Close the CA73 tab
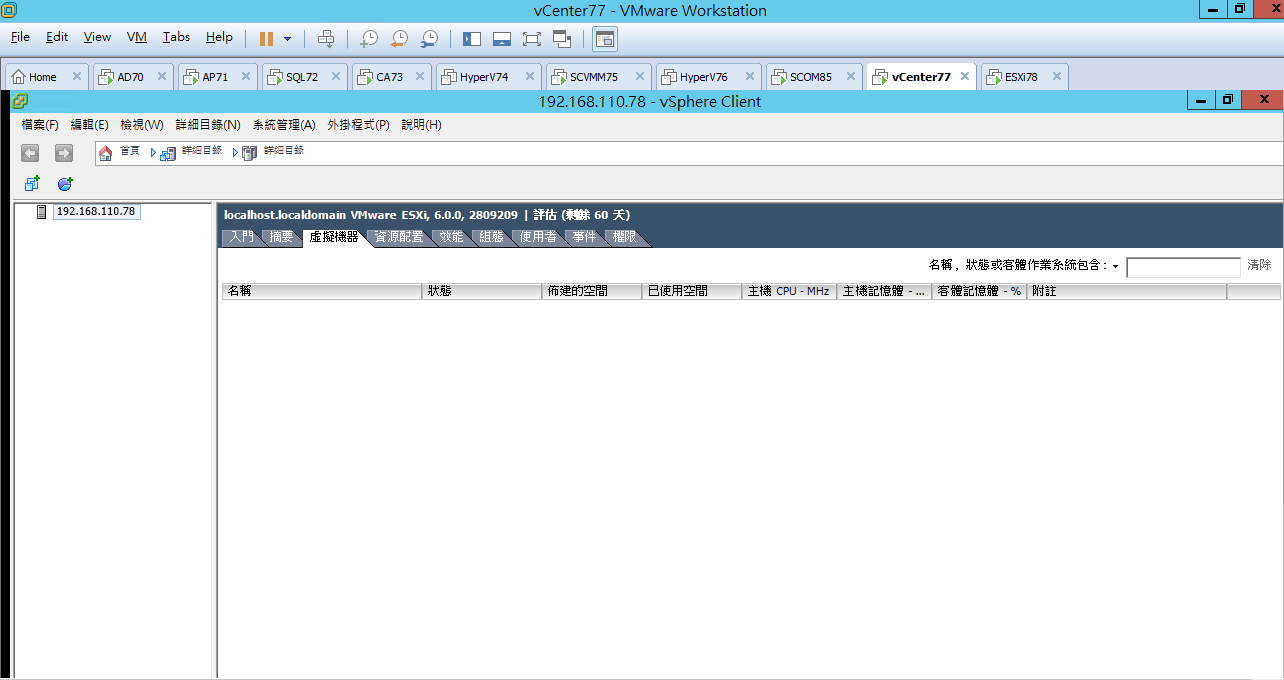Image resolution: width=1284 pixels, height=680 pixels. pyautogui.click(x=421, y=76)
